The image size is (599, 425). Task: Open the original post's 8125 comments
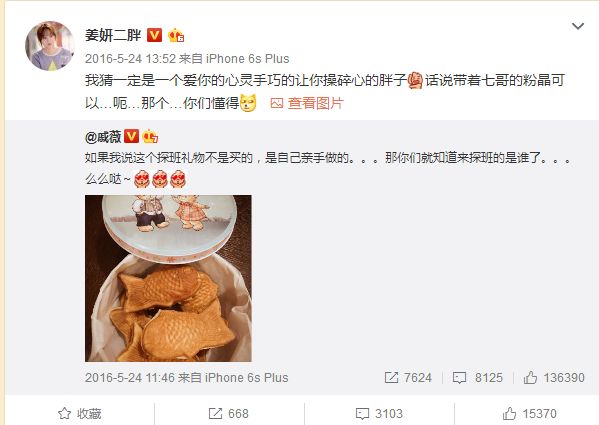click(x=478, y=378)
